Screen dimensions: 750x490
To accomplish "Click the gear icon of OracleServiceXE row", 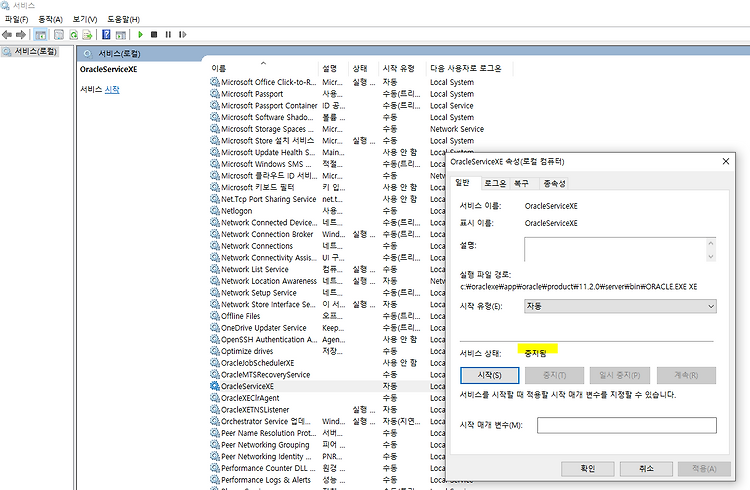I will [x=214, y=386].
